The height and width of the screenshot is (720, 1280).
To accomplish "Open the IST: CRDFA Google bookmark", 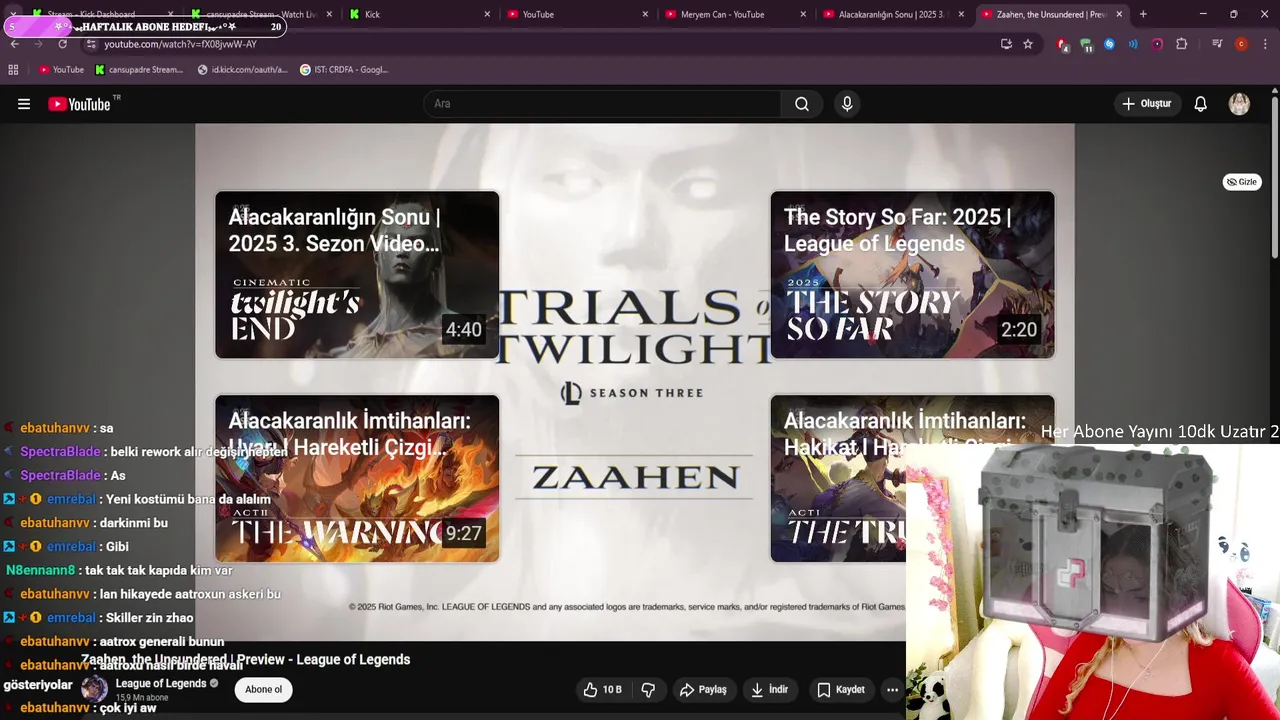I will point(344,70).
